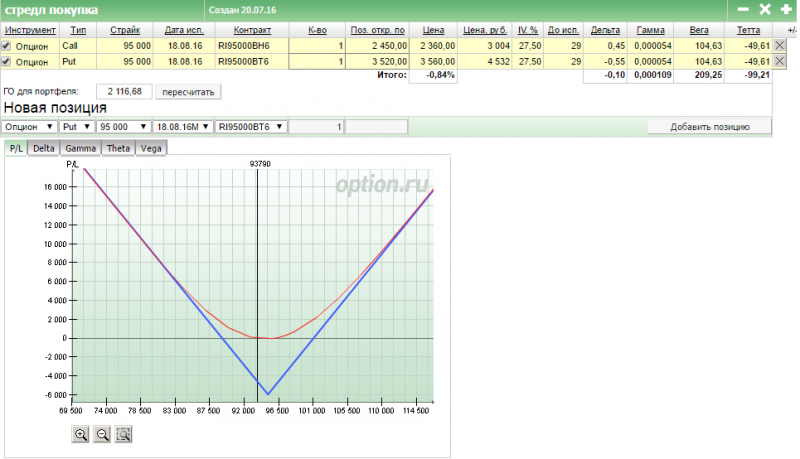Click the 'ГО для портфеля' value field
Viewport: 800px width, 459px height.
125,91
